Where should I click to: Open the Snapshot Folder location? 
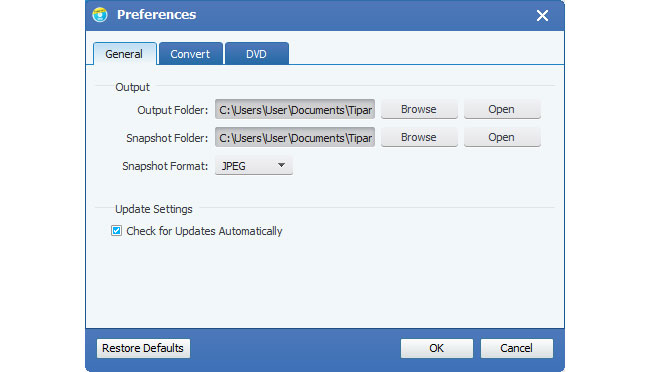click(x=502, y=137)
